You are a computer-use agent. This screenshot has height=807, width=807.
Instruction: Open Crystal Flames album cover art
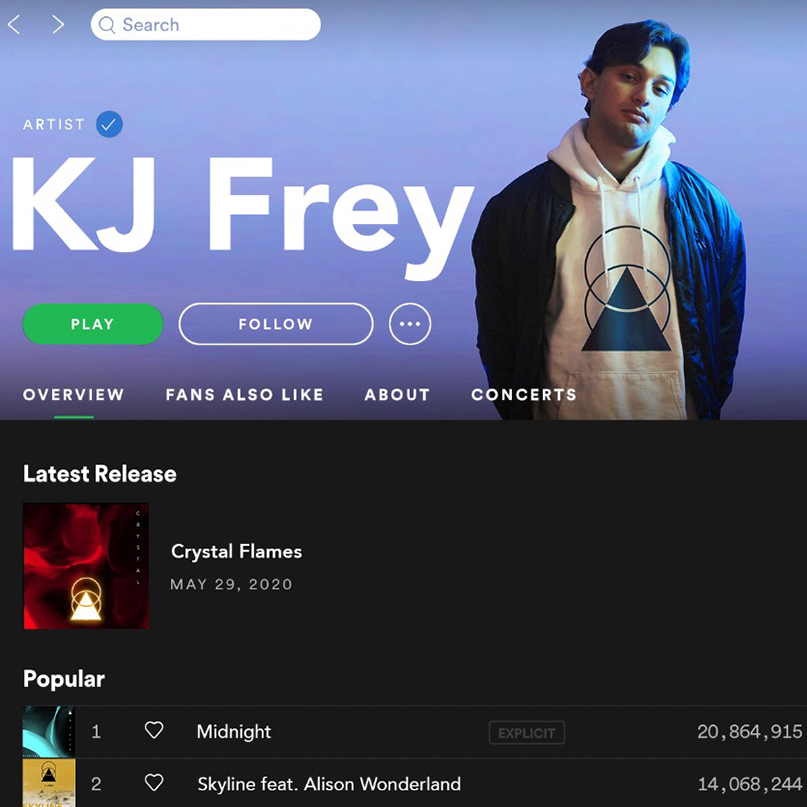coord(86,566)
